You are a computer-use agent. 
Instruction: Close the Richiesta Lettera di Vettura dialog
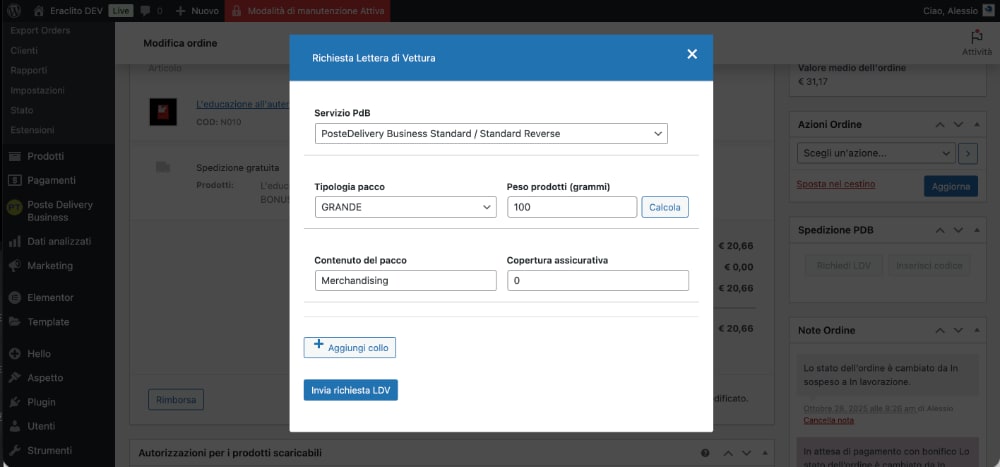[x=692, y=55]
